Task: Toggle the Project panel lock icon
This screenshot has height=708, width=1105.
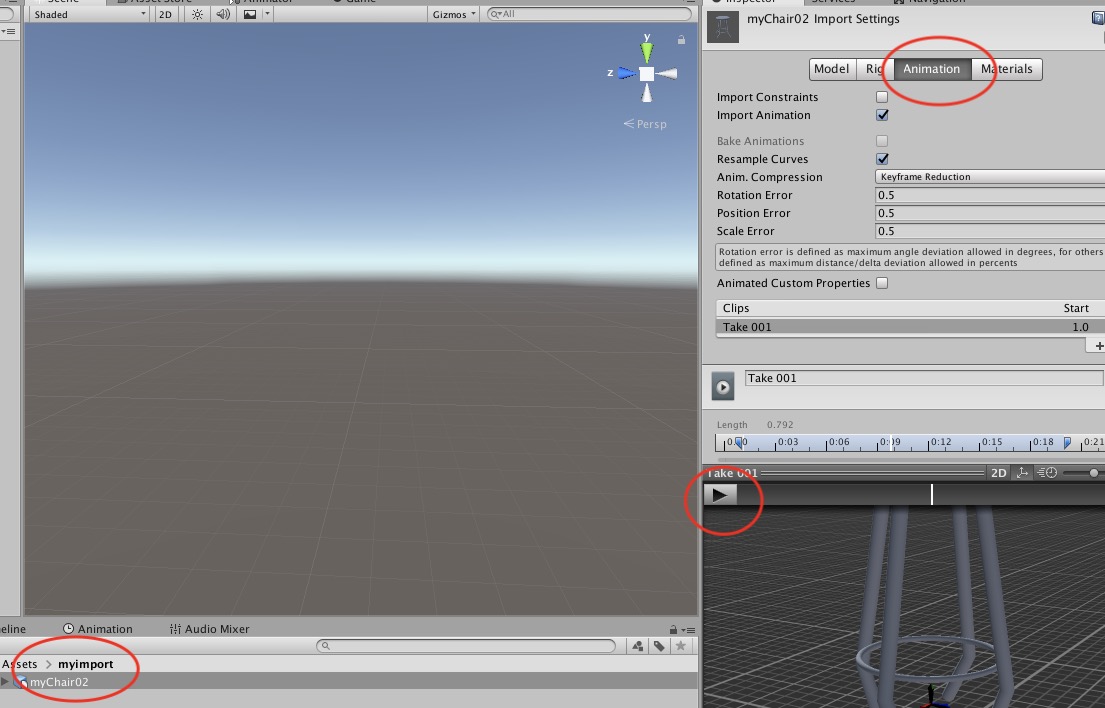Action: point(674,630)
